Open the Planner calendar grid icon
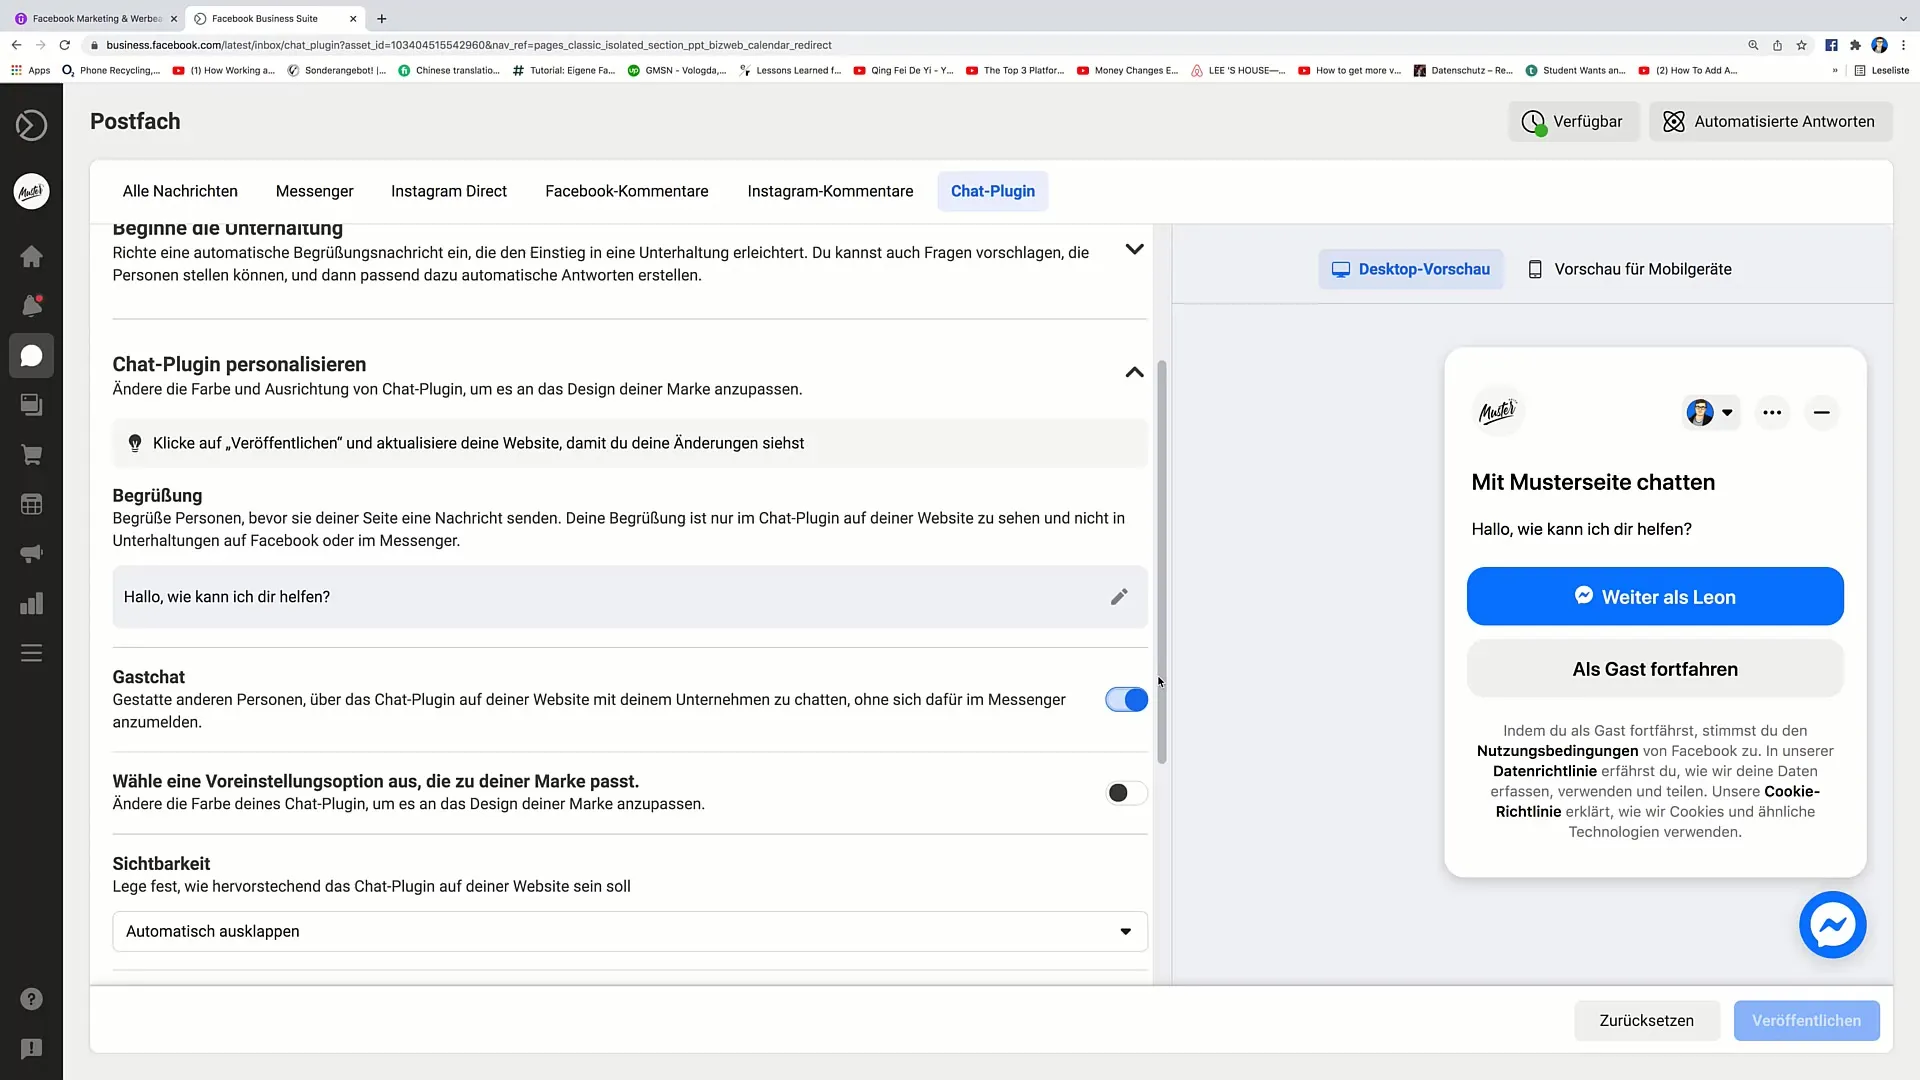The image size is (1920, 1080). (x=31, y=504)
